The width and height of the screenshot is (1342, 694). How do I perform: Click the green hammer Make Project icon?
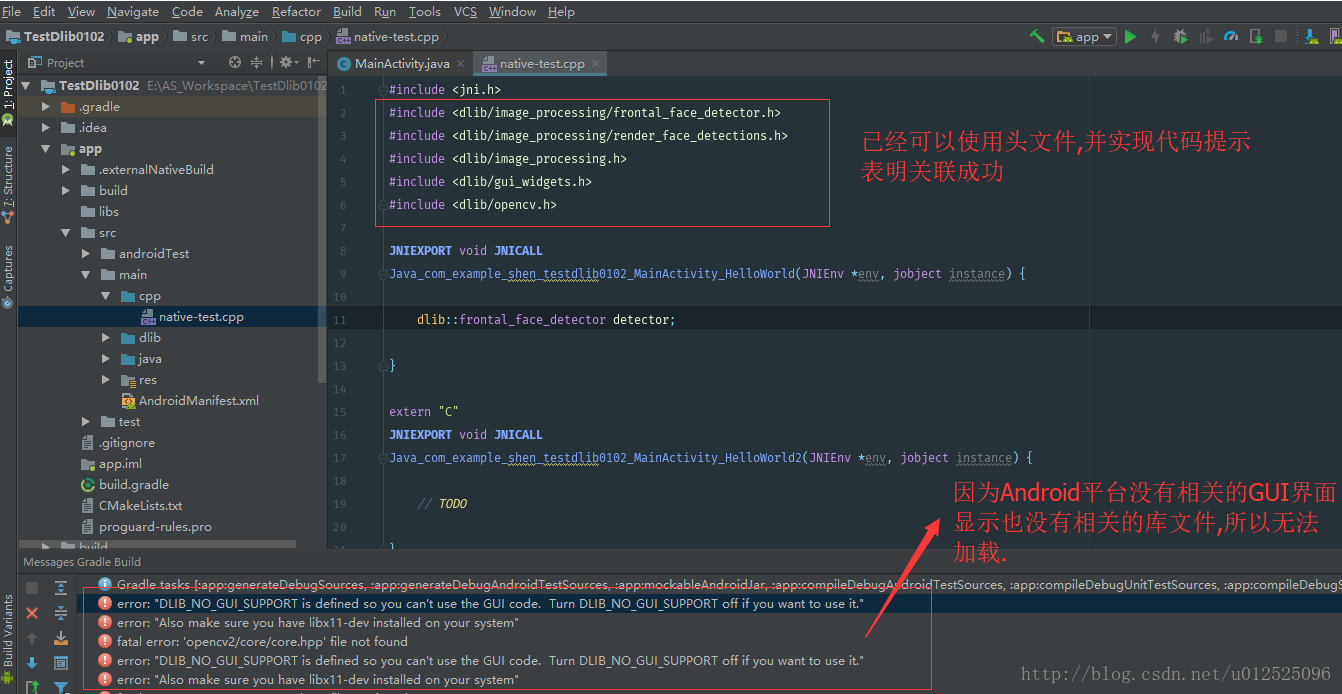(x=1037, y=36)
